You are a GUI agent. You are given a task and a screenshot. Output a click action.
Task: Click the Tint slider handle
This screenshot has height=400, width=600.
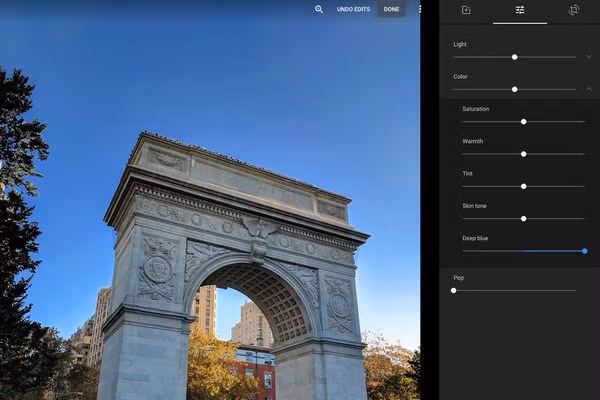point(523,186)
